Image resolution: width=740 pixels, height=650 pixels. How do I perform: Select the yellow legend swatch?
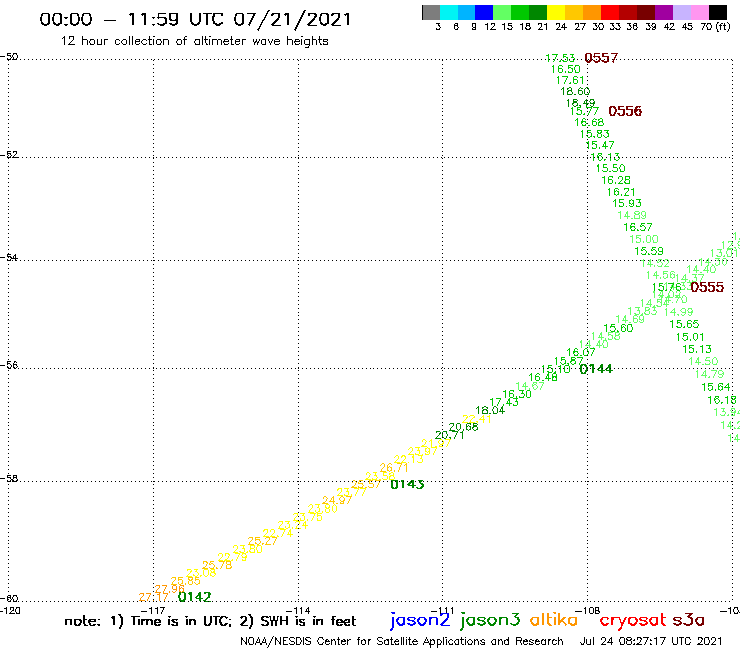556,12
